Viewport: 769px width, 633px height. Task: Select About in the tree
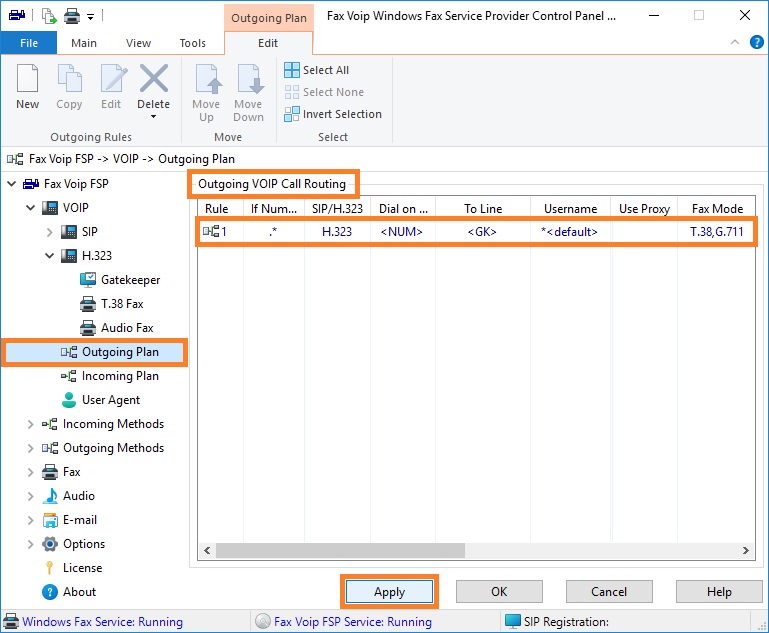tap(69, 592)
